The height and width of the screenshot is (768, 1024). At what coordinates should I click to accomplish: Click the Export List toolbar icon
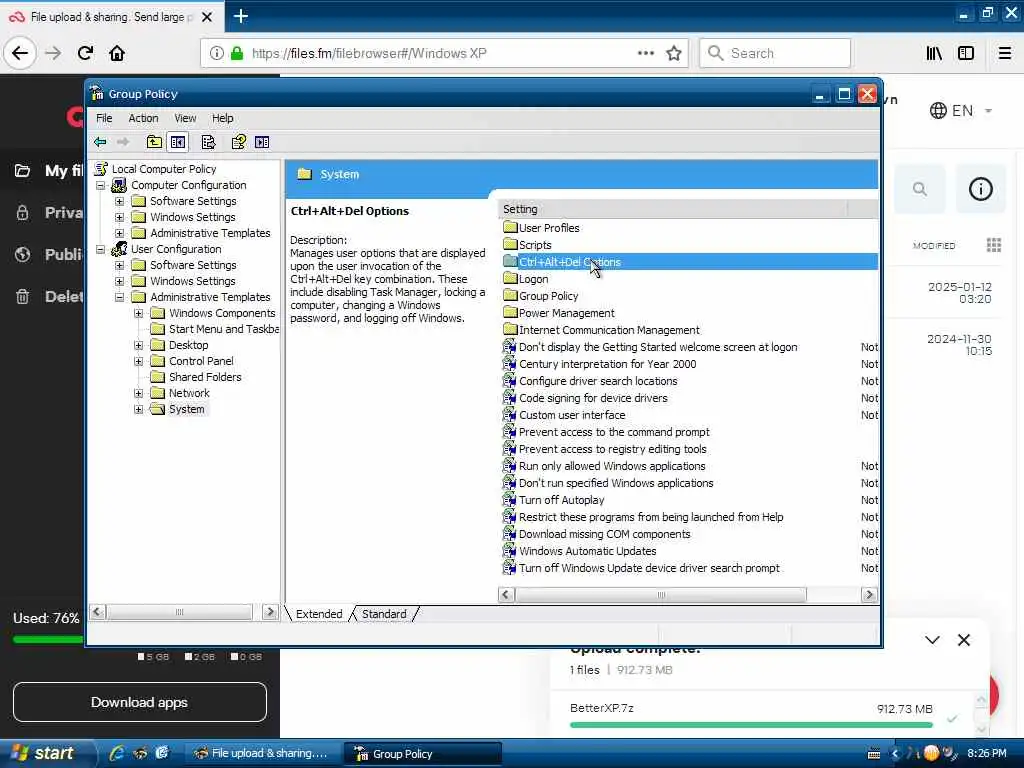click(x=208, y=142)
